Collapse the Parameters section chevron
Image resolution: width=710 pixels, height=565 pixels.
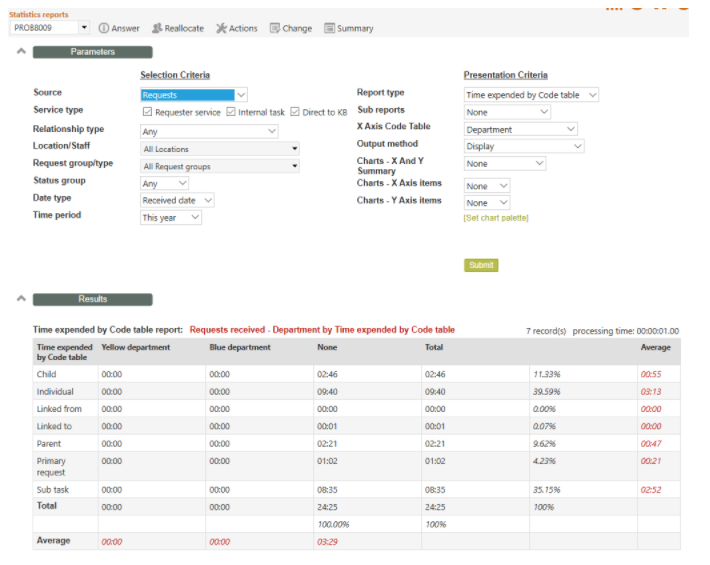[x=21, y=52]
